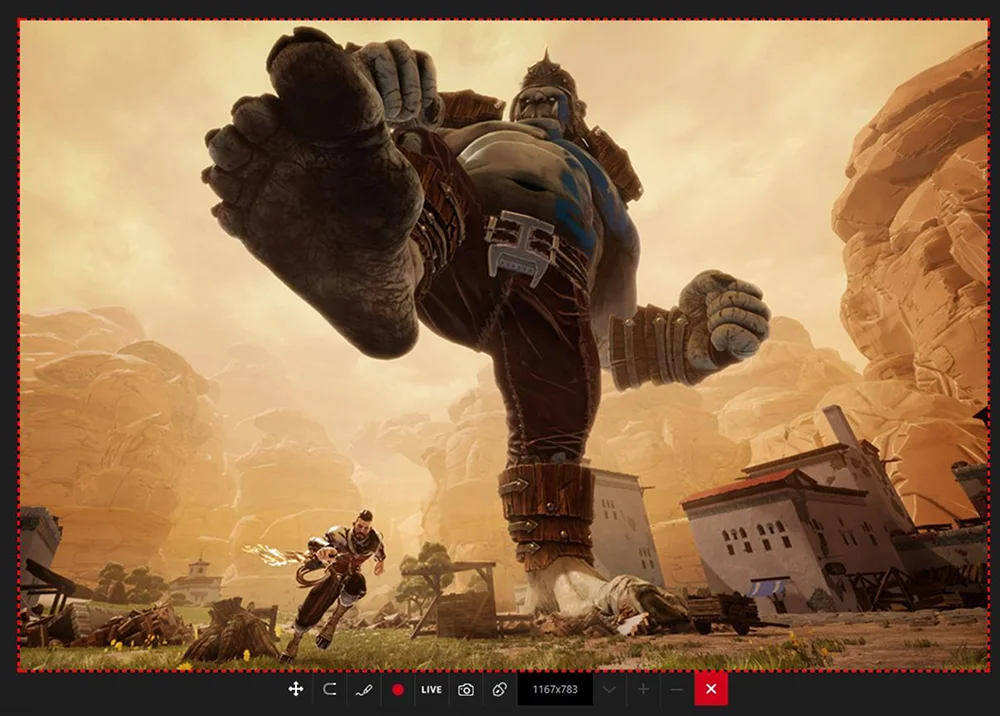The height and width of the screenshot is (716, 1000).
Task: Click the top-right corner of the dashed capture frame
Action: (x=988, y=20)
